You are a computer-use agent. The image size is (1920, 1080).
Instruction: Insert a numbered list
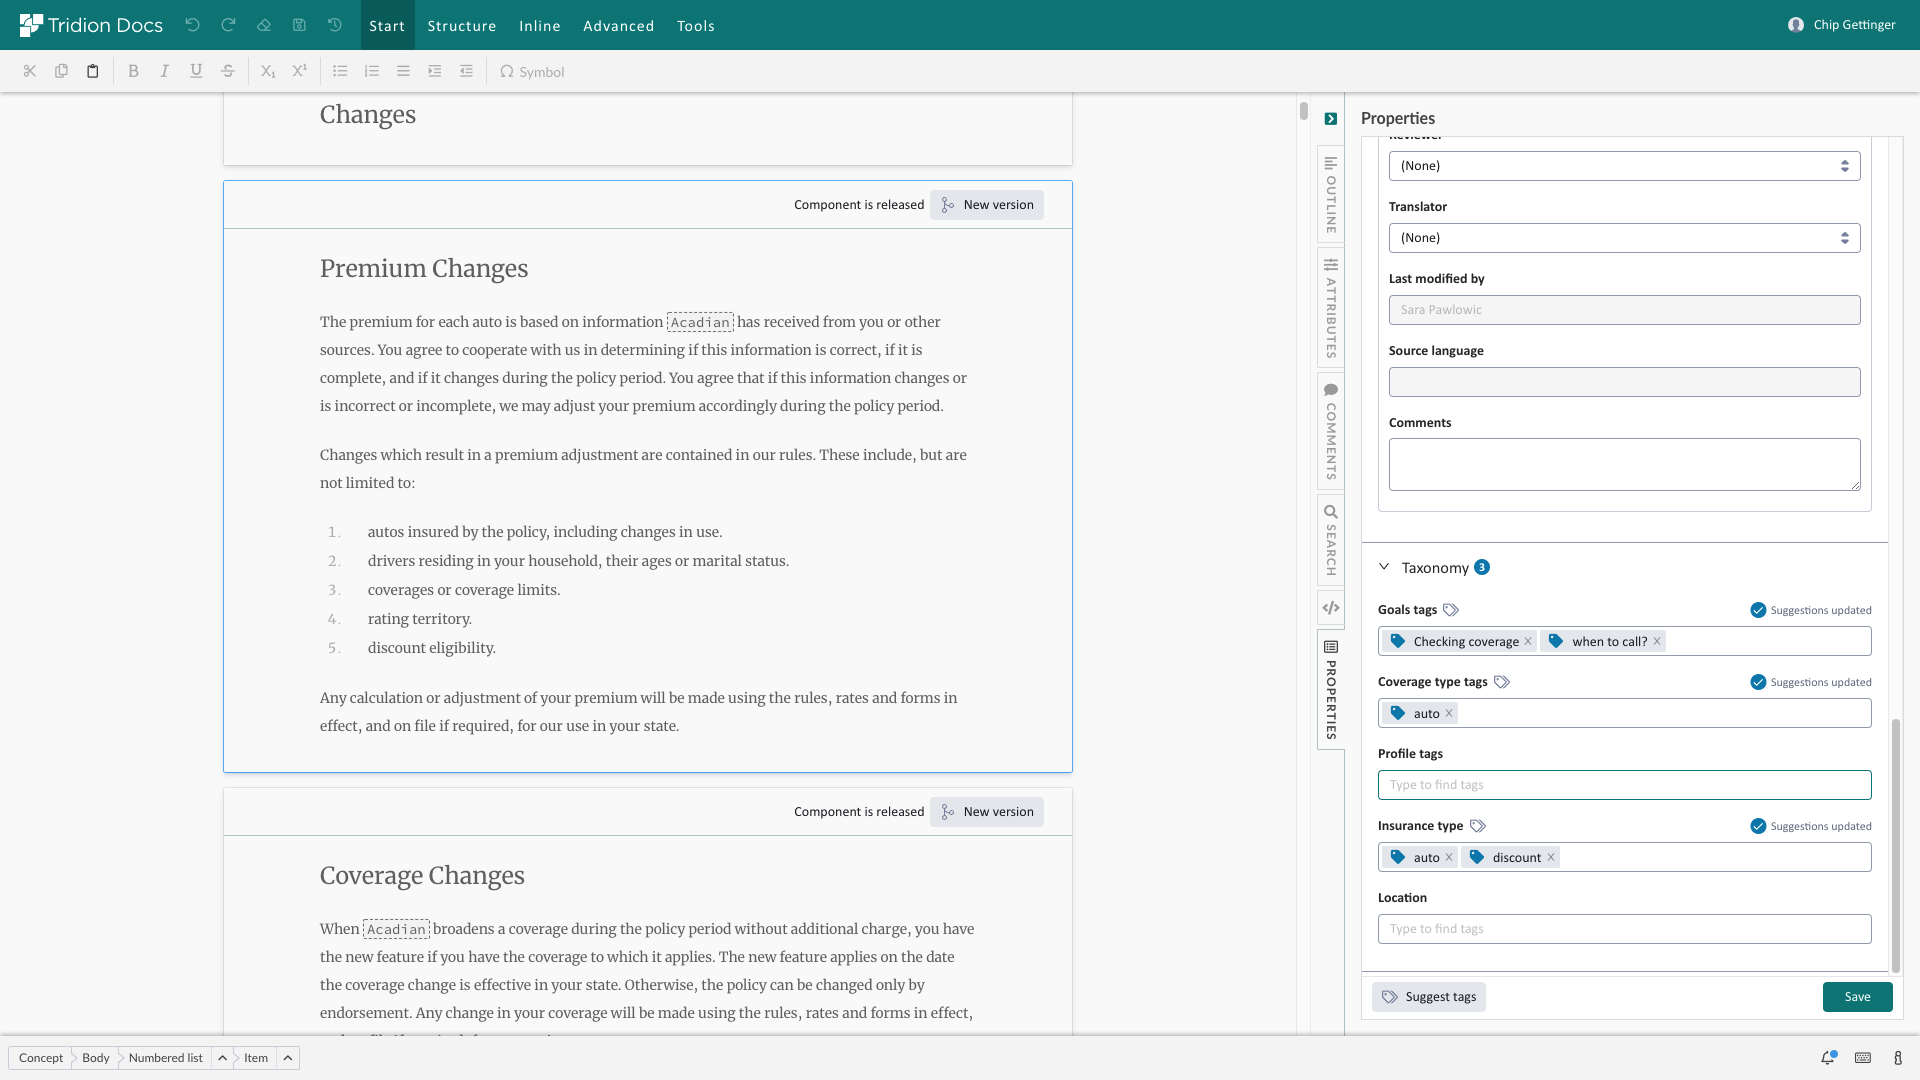click(372, 71)
